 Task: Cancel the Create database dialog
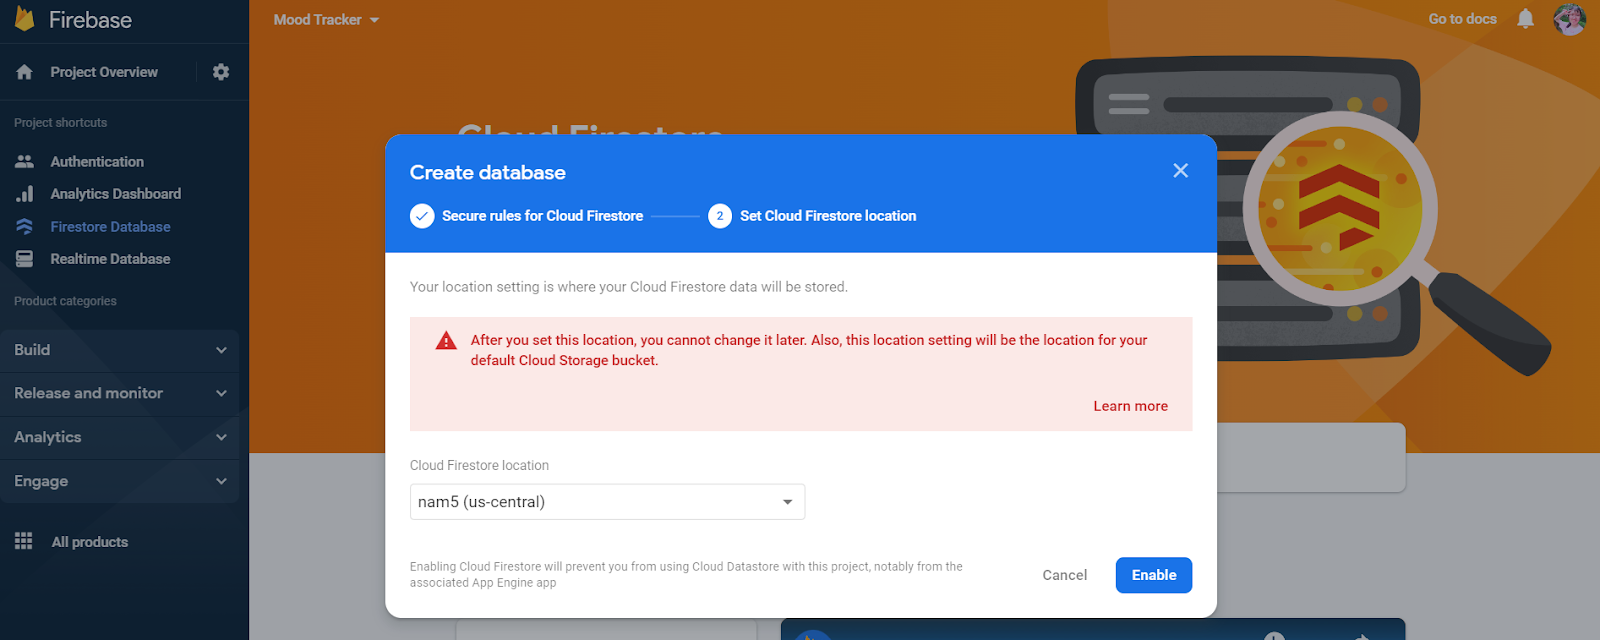[x=1063, y=575]
